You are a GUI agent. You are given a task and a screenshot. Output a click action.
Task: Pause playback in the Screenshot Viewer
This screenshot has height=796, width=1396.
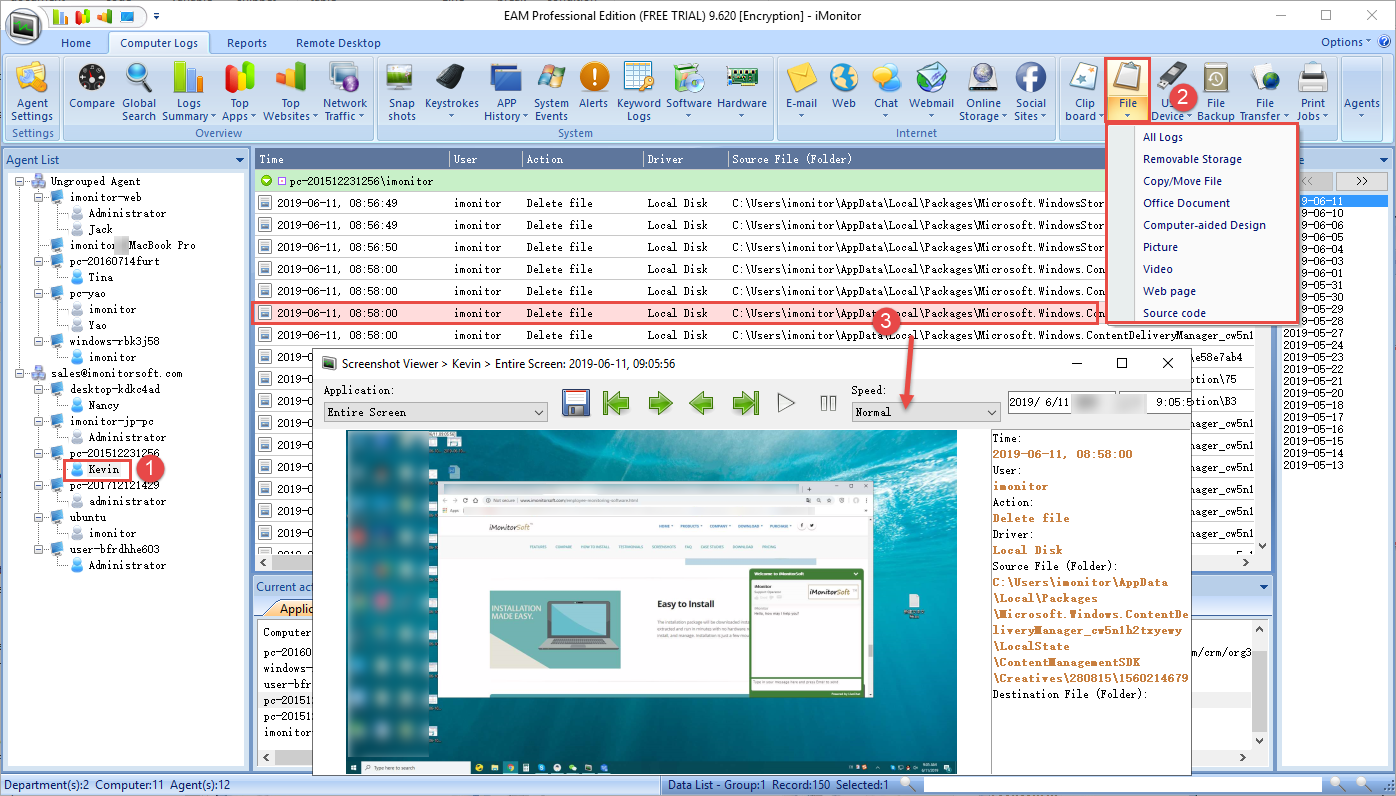(828, 403)
